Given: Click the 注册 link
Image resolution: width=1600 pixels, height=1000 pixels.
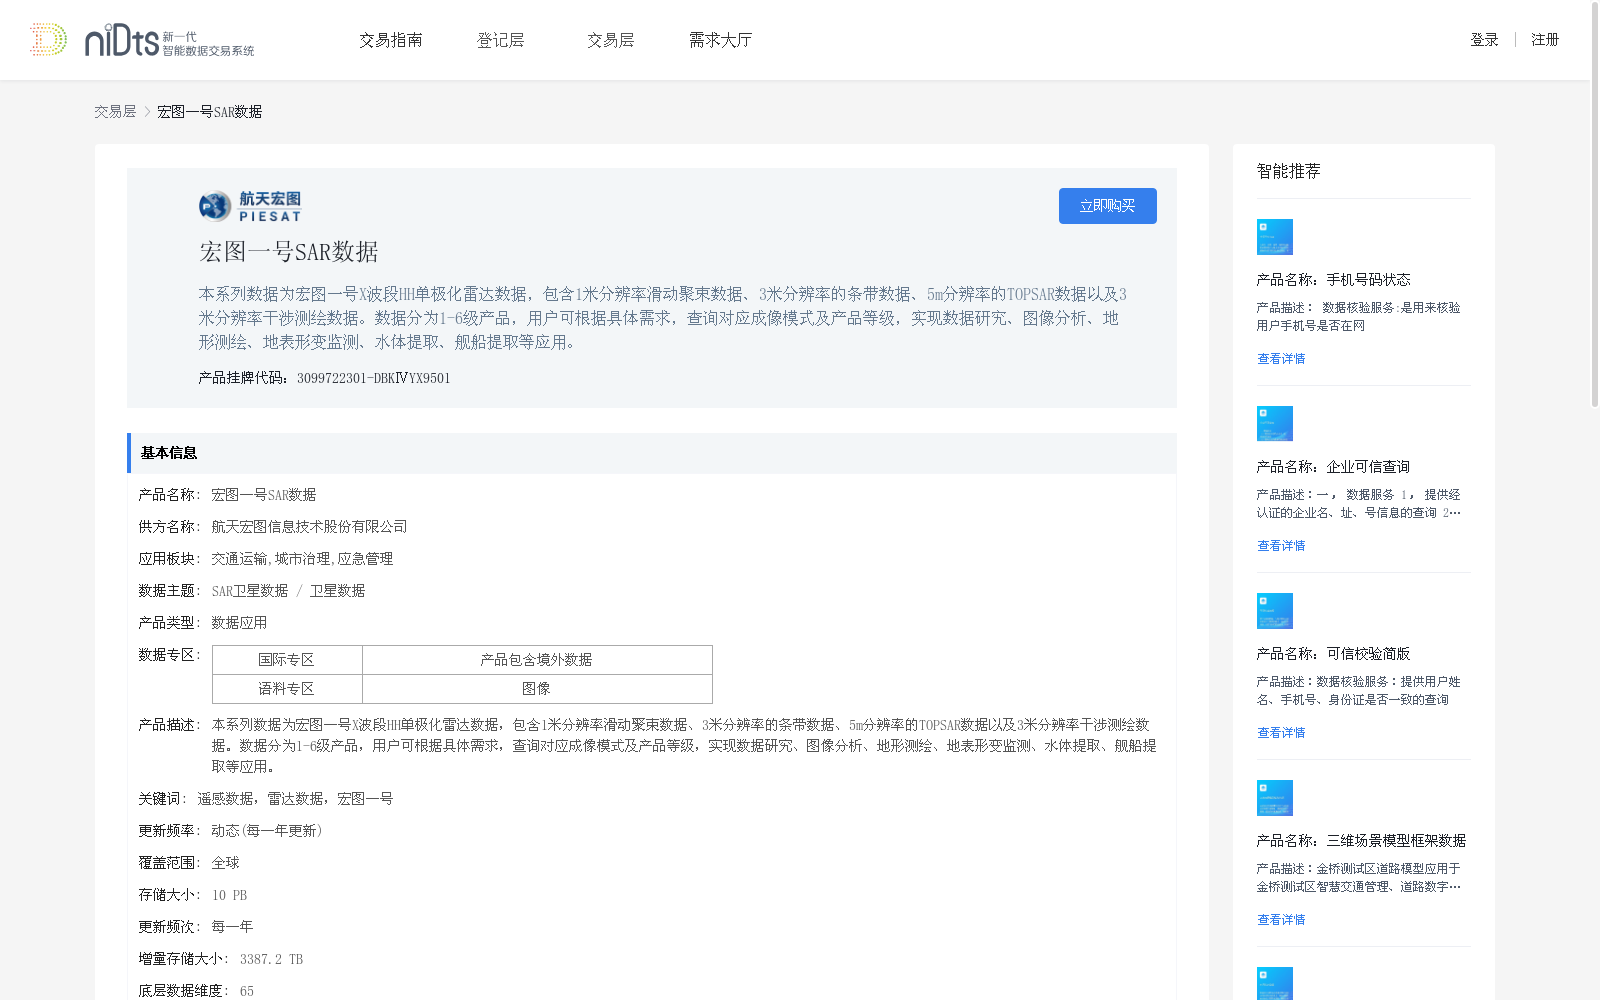Looking at the screenshot, I should [1545, 40].
